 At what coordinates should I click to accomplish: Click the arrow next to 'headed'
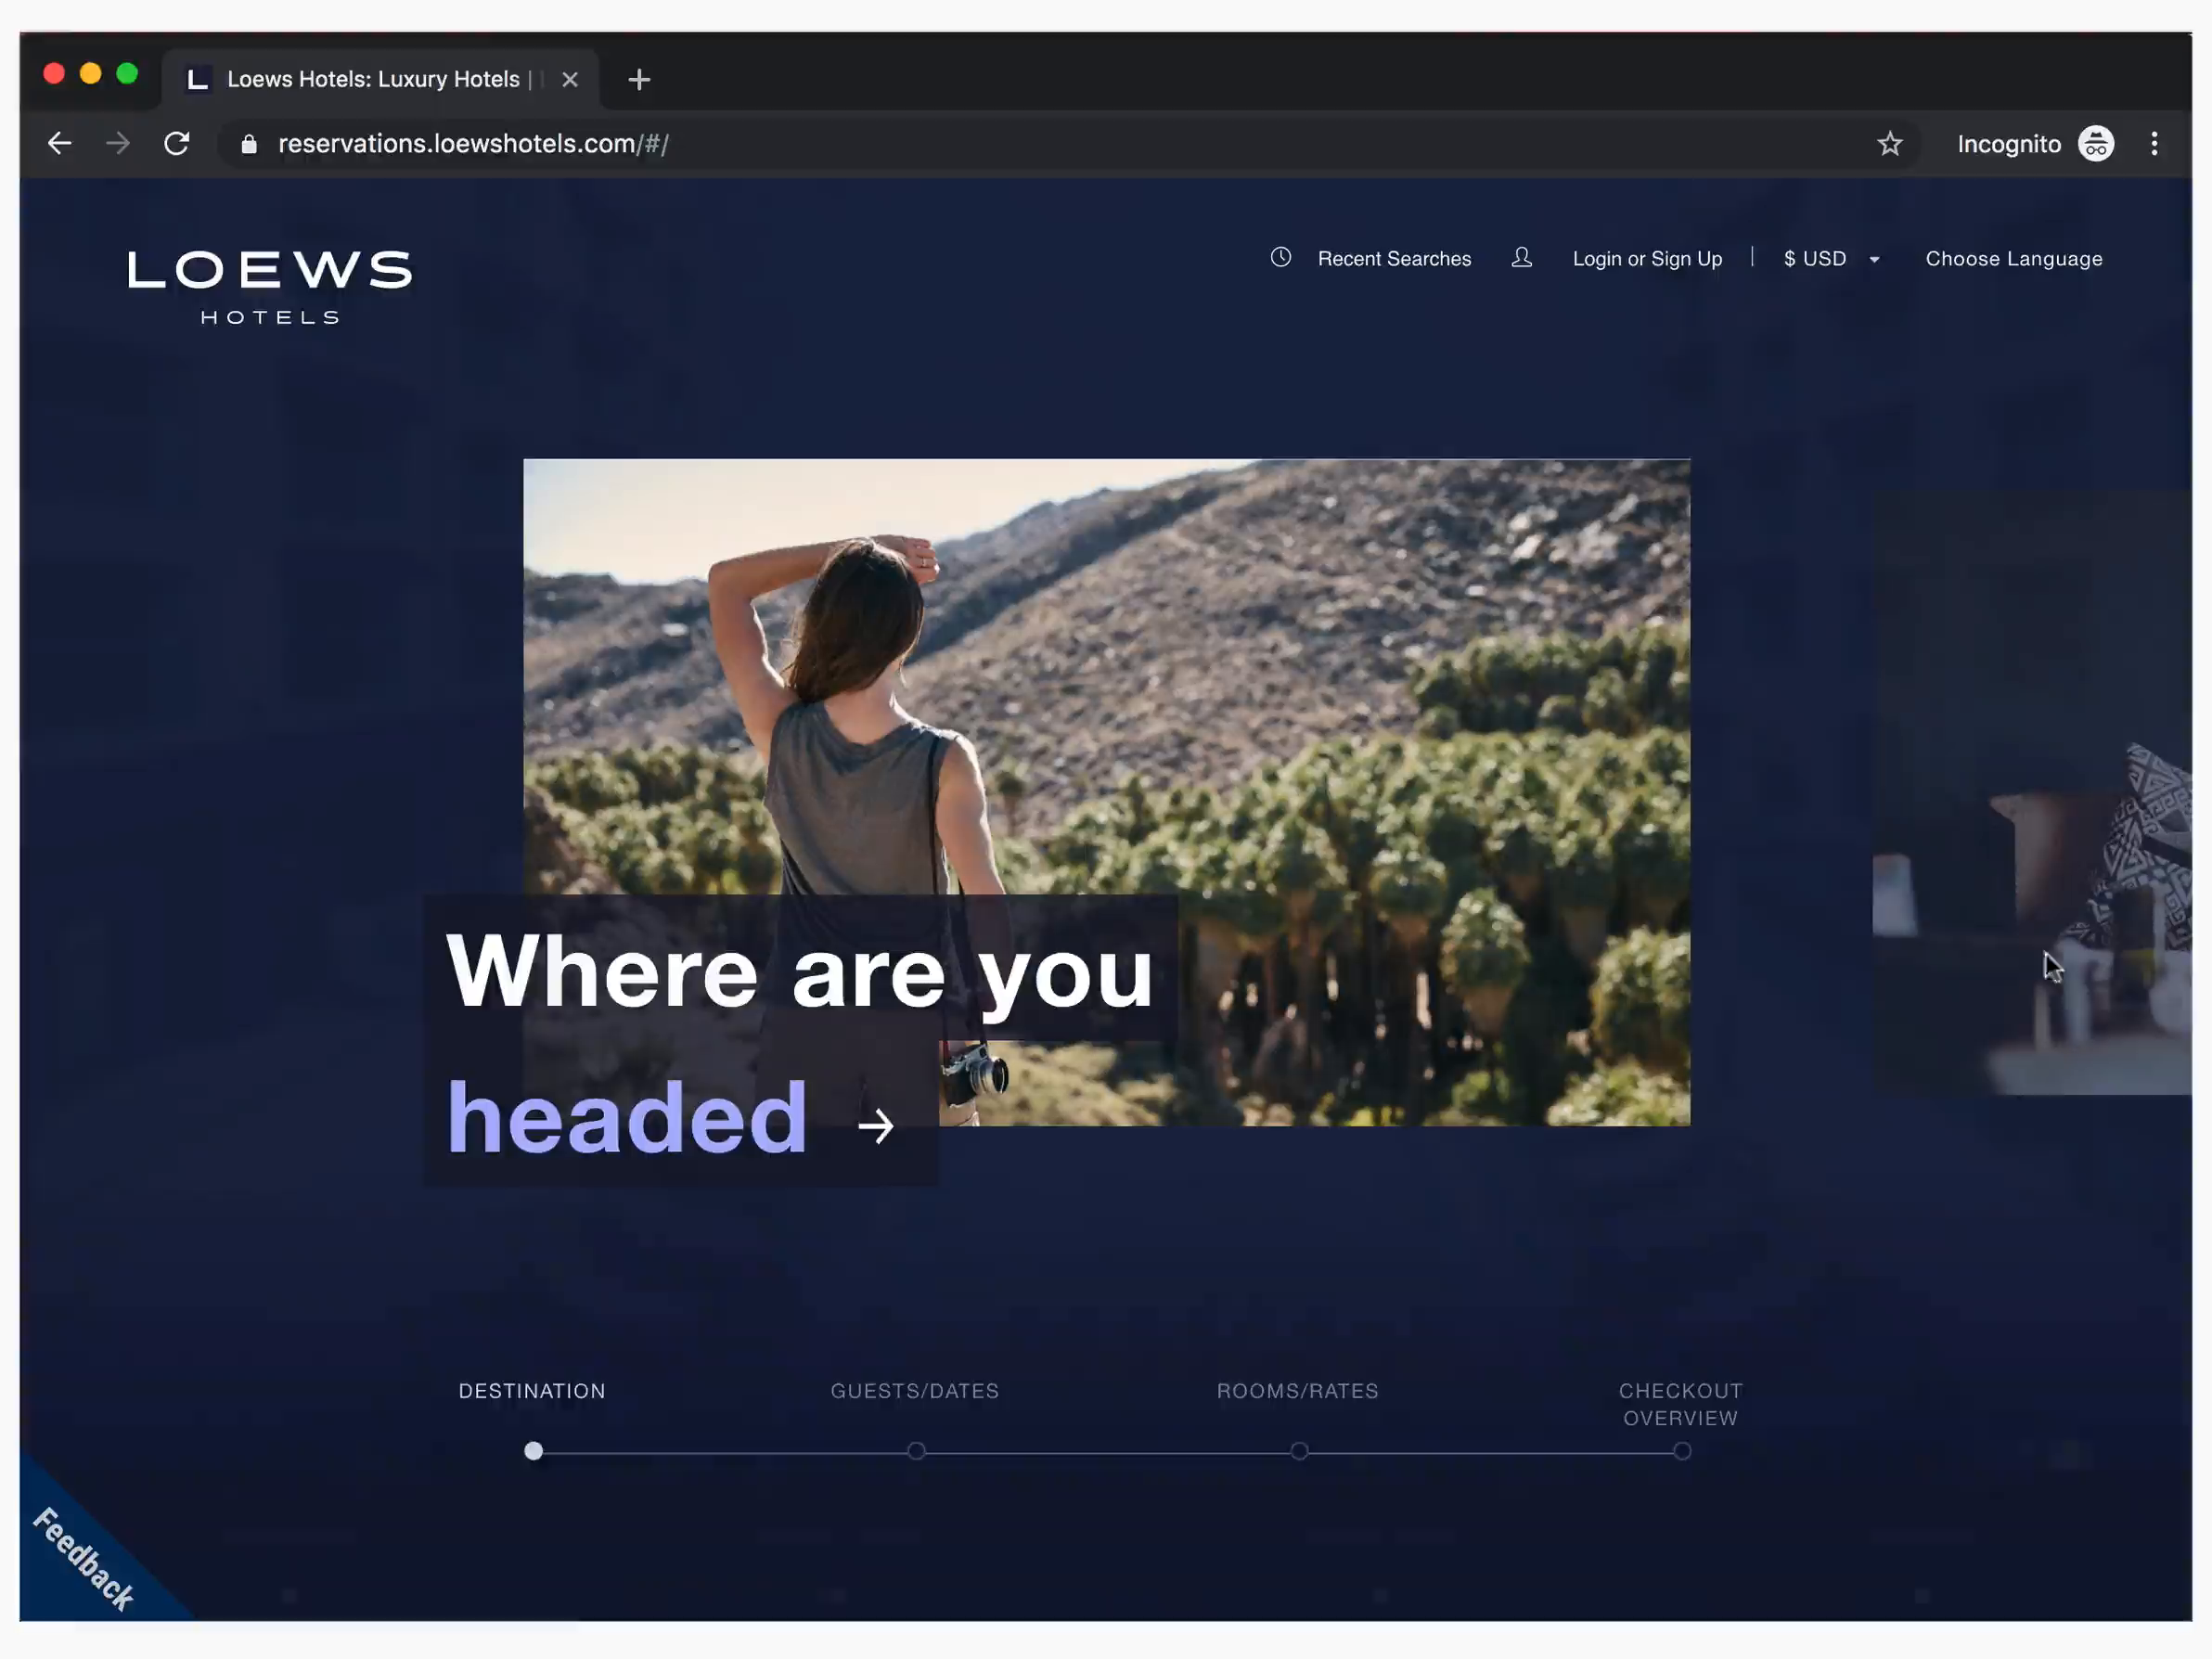[x=876, y=1126]
